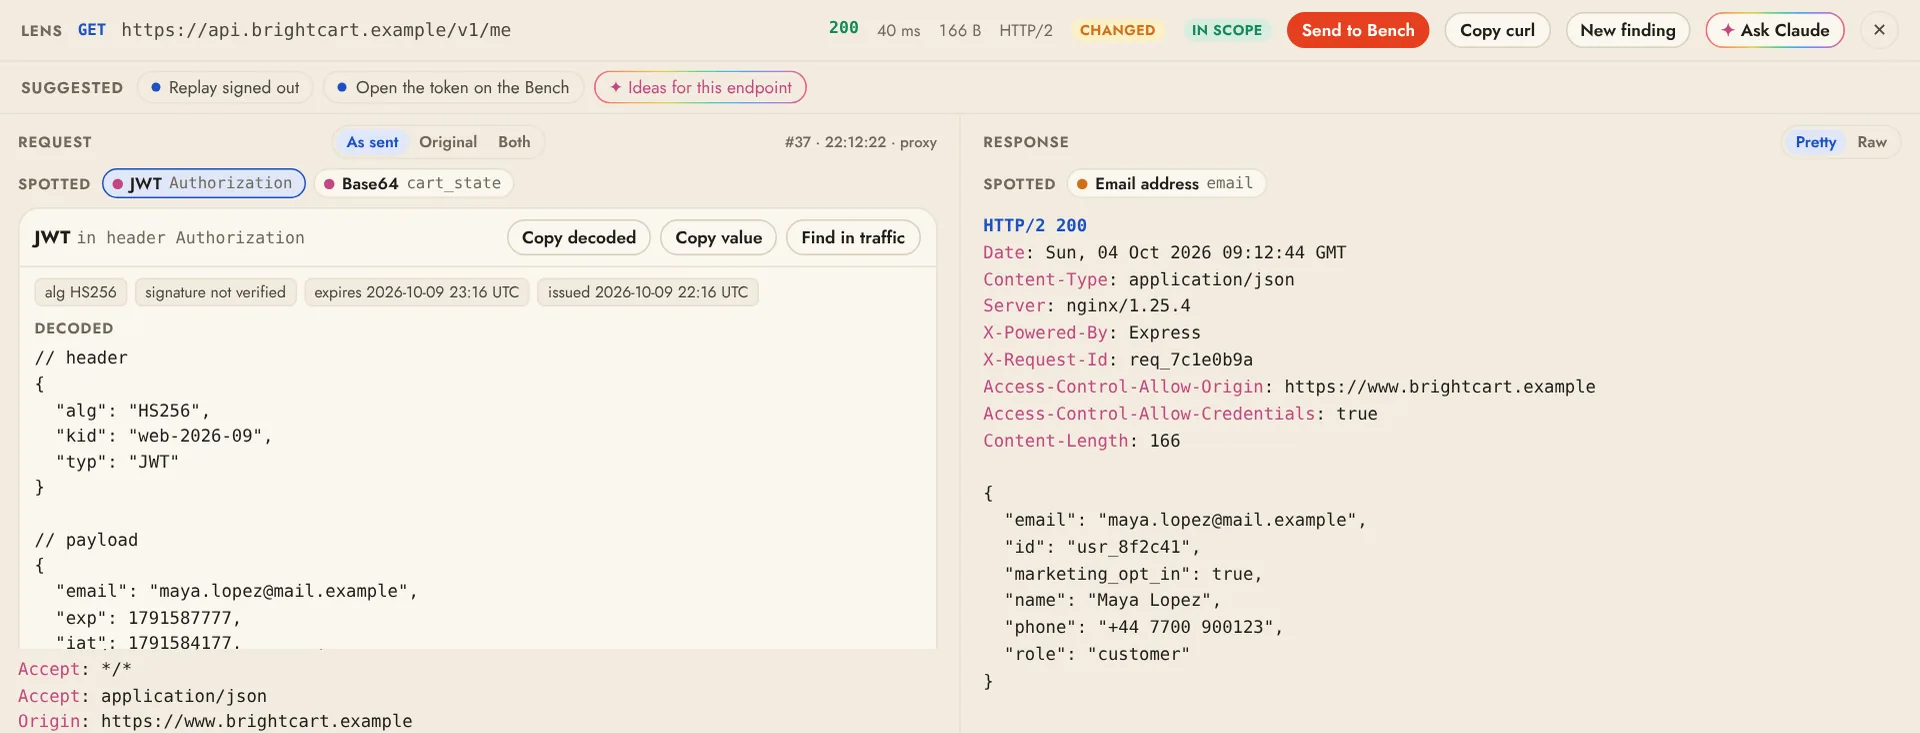Open the Ask Claude assistant
This screenshot has height=733, width=1920.
click(1775, 30)
